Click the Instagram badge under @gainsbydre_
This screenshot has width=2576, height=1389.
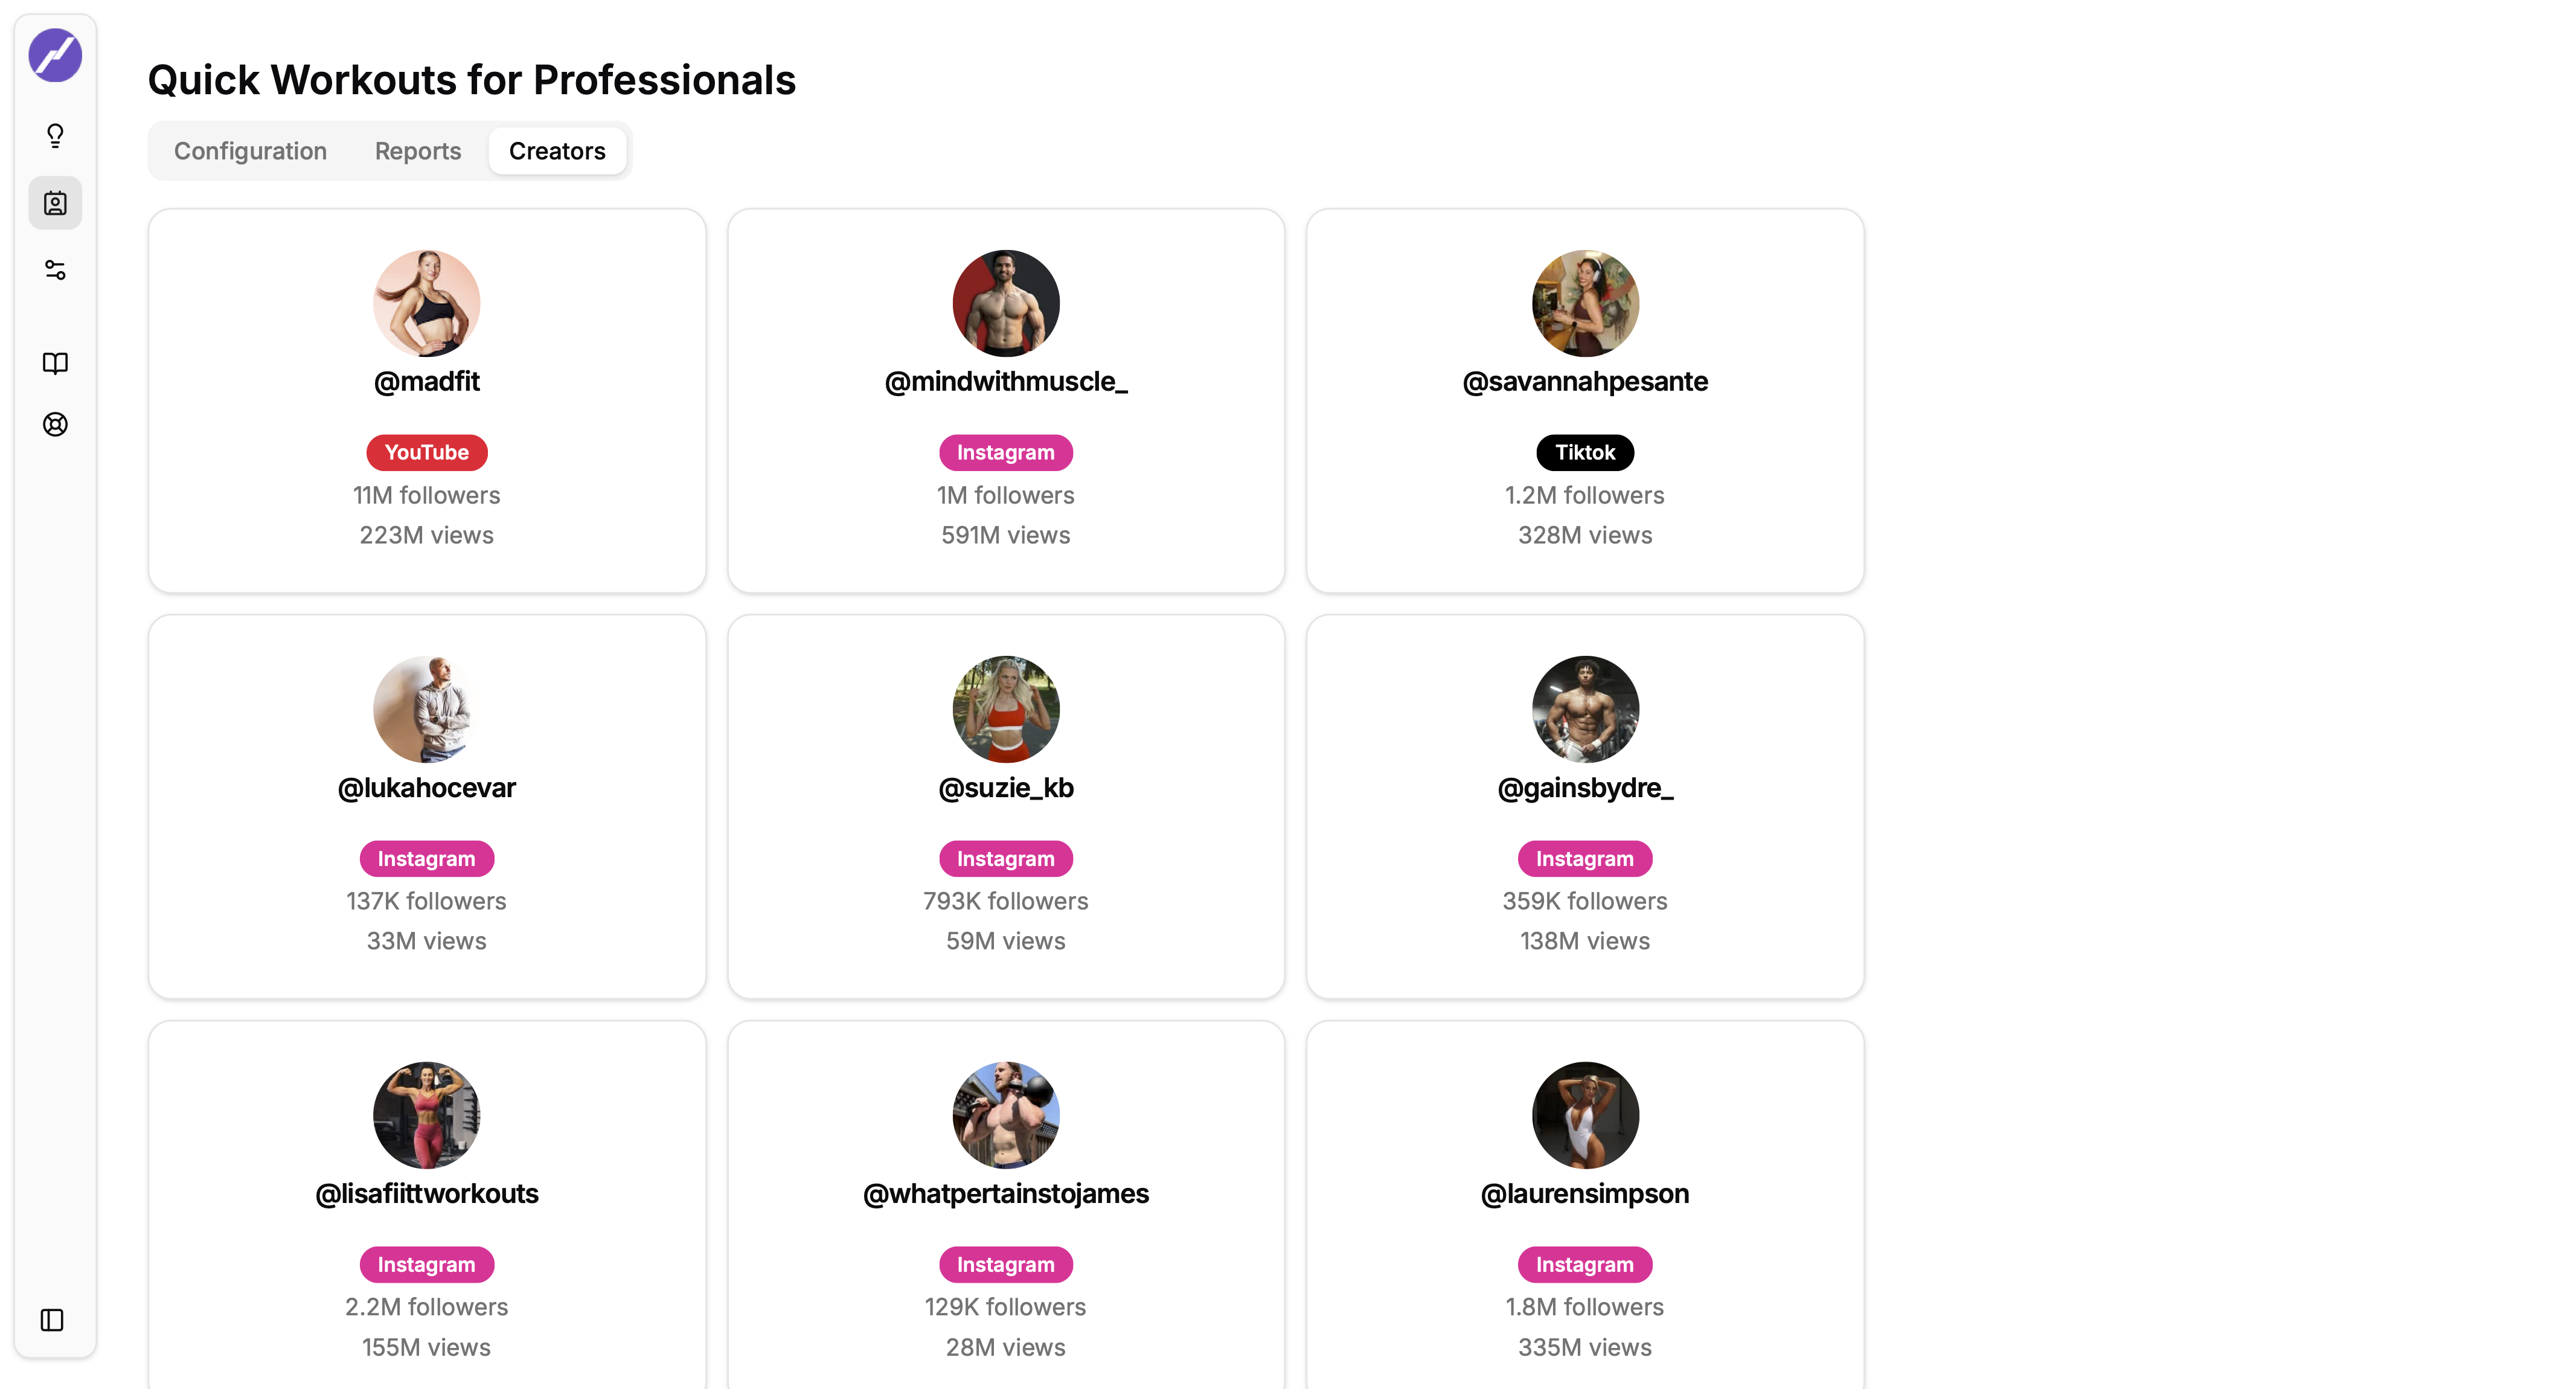1585,859
